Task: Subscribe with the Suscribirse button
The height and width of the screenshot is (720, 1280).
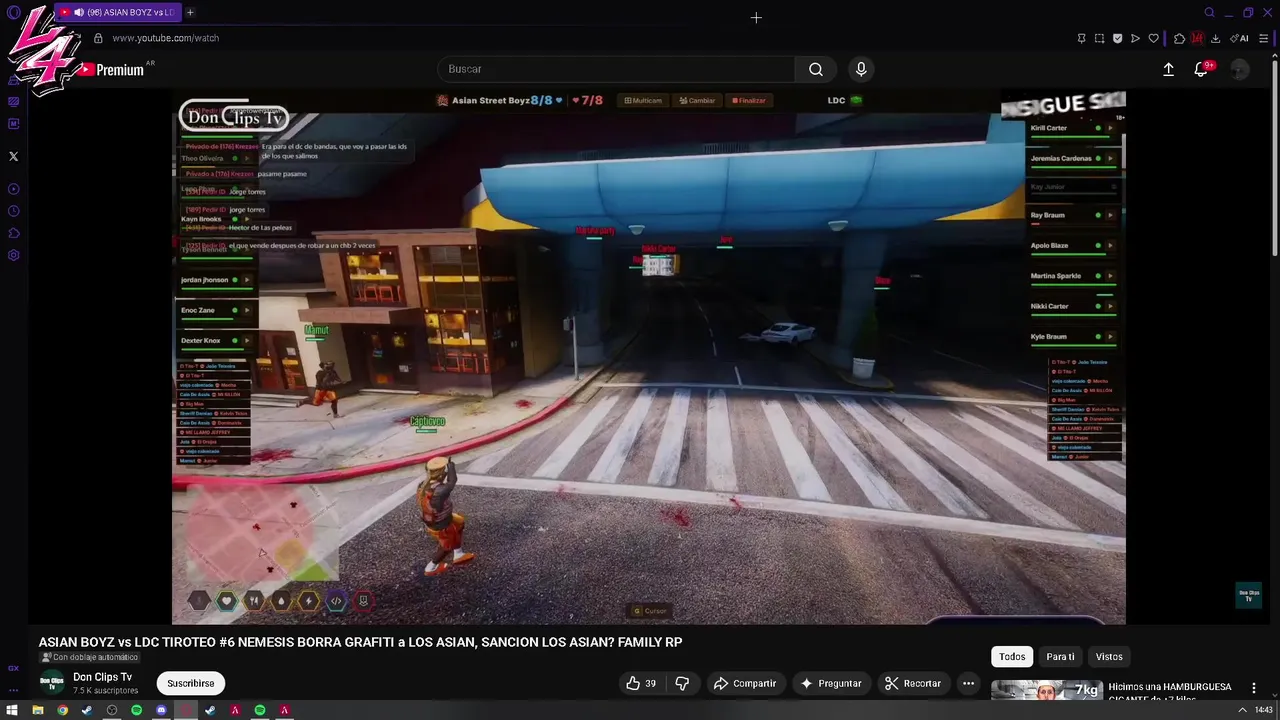Action: pyautogui.click(x=191, y=683)
